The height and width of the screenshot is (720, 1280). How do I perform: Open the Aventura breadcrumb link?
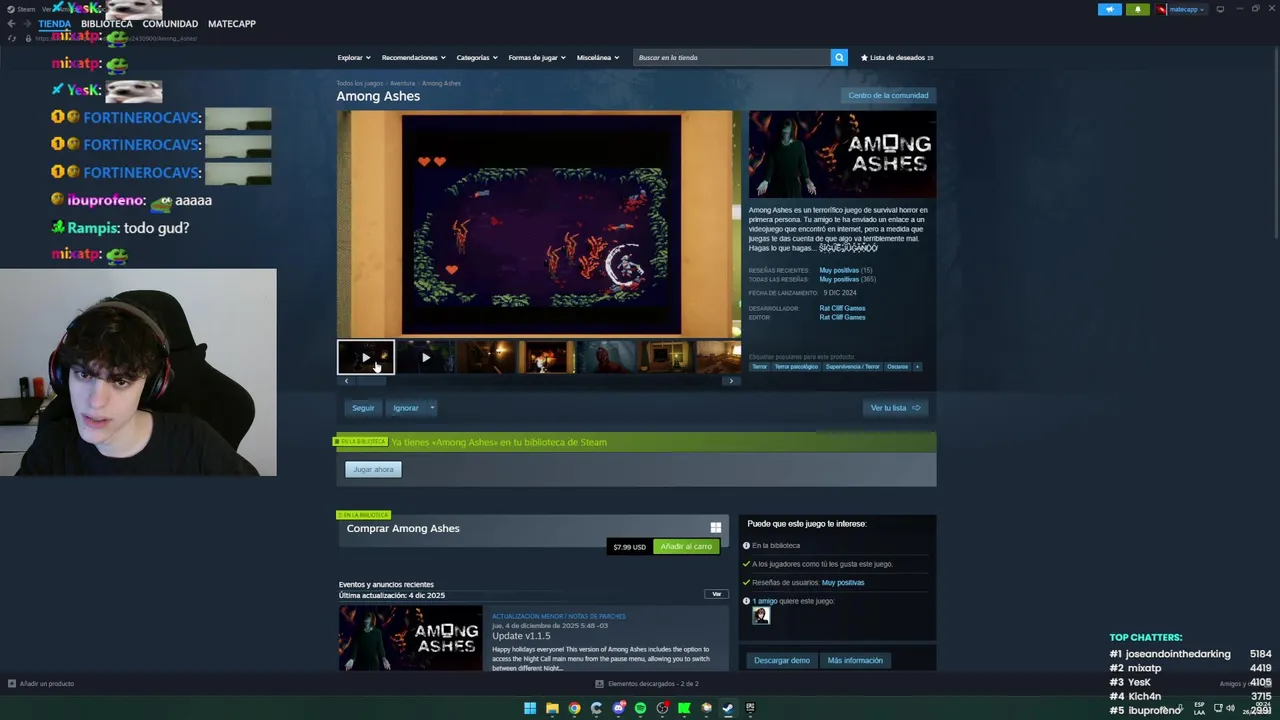point(402,83)
